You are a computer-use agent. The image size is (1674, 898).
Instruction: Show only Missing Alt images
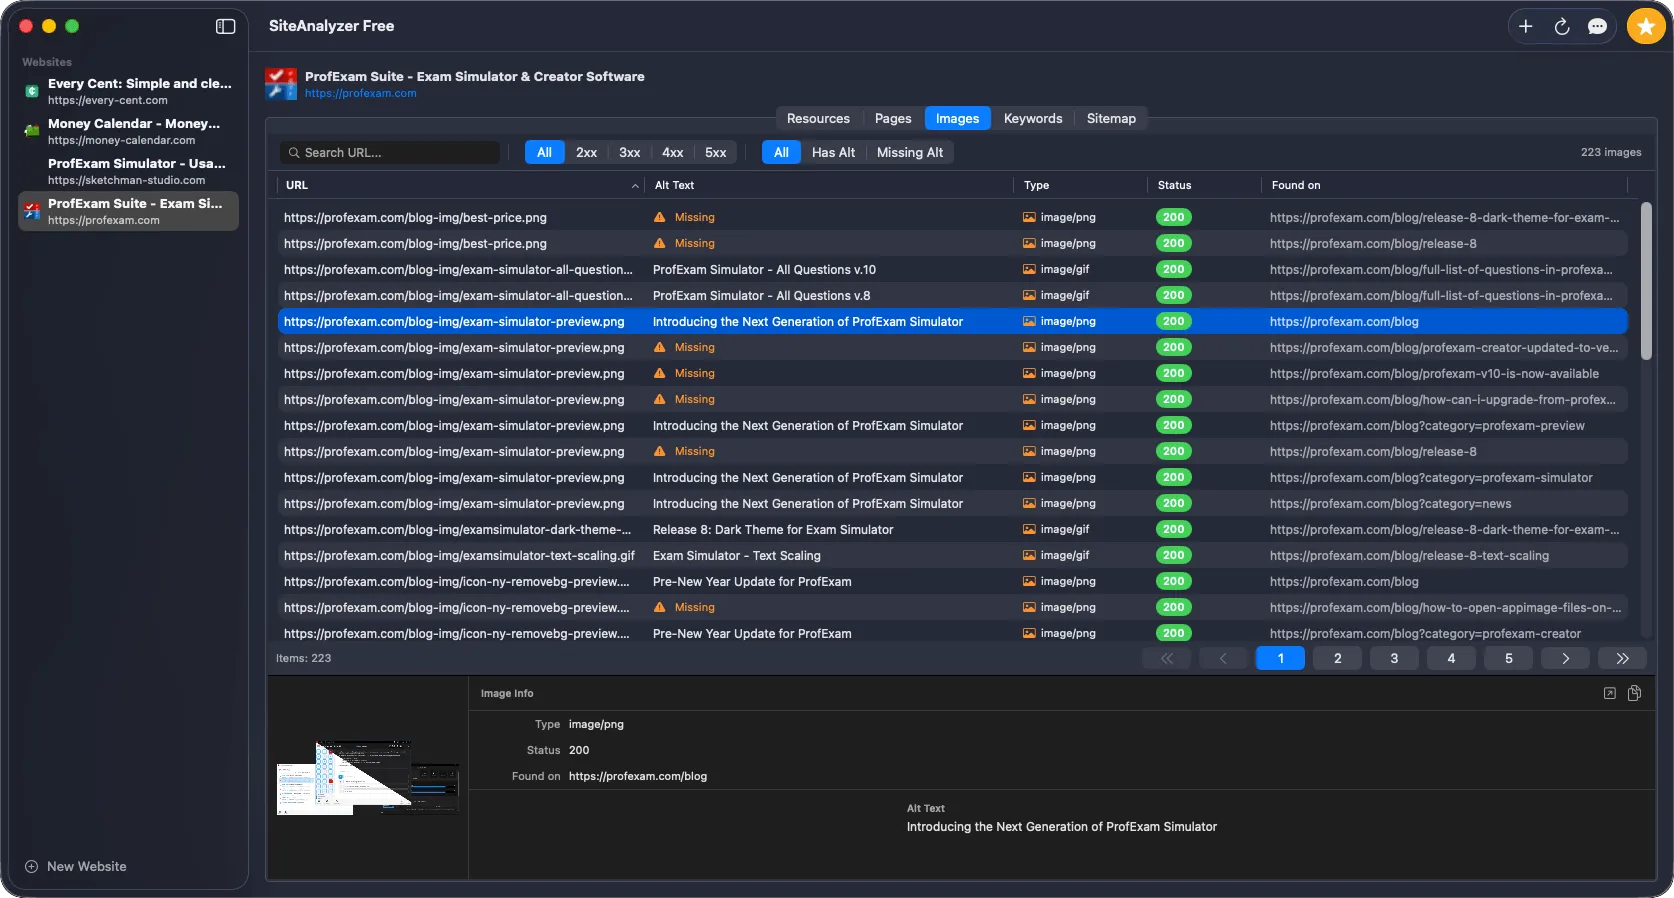pyautogui.click(x=910, y=153)
